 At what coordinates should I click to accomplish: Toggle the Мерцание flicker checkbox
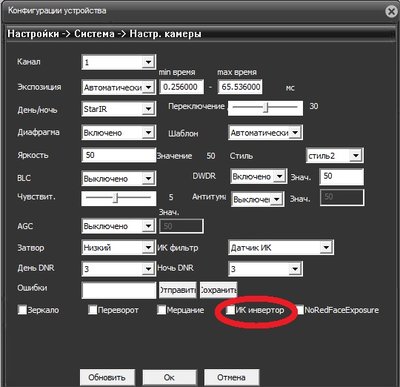pyautogui.click(x=161, y=310)
